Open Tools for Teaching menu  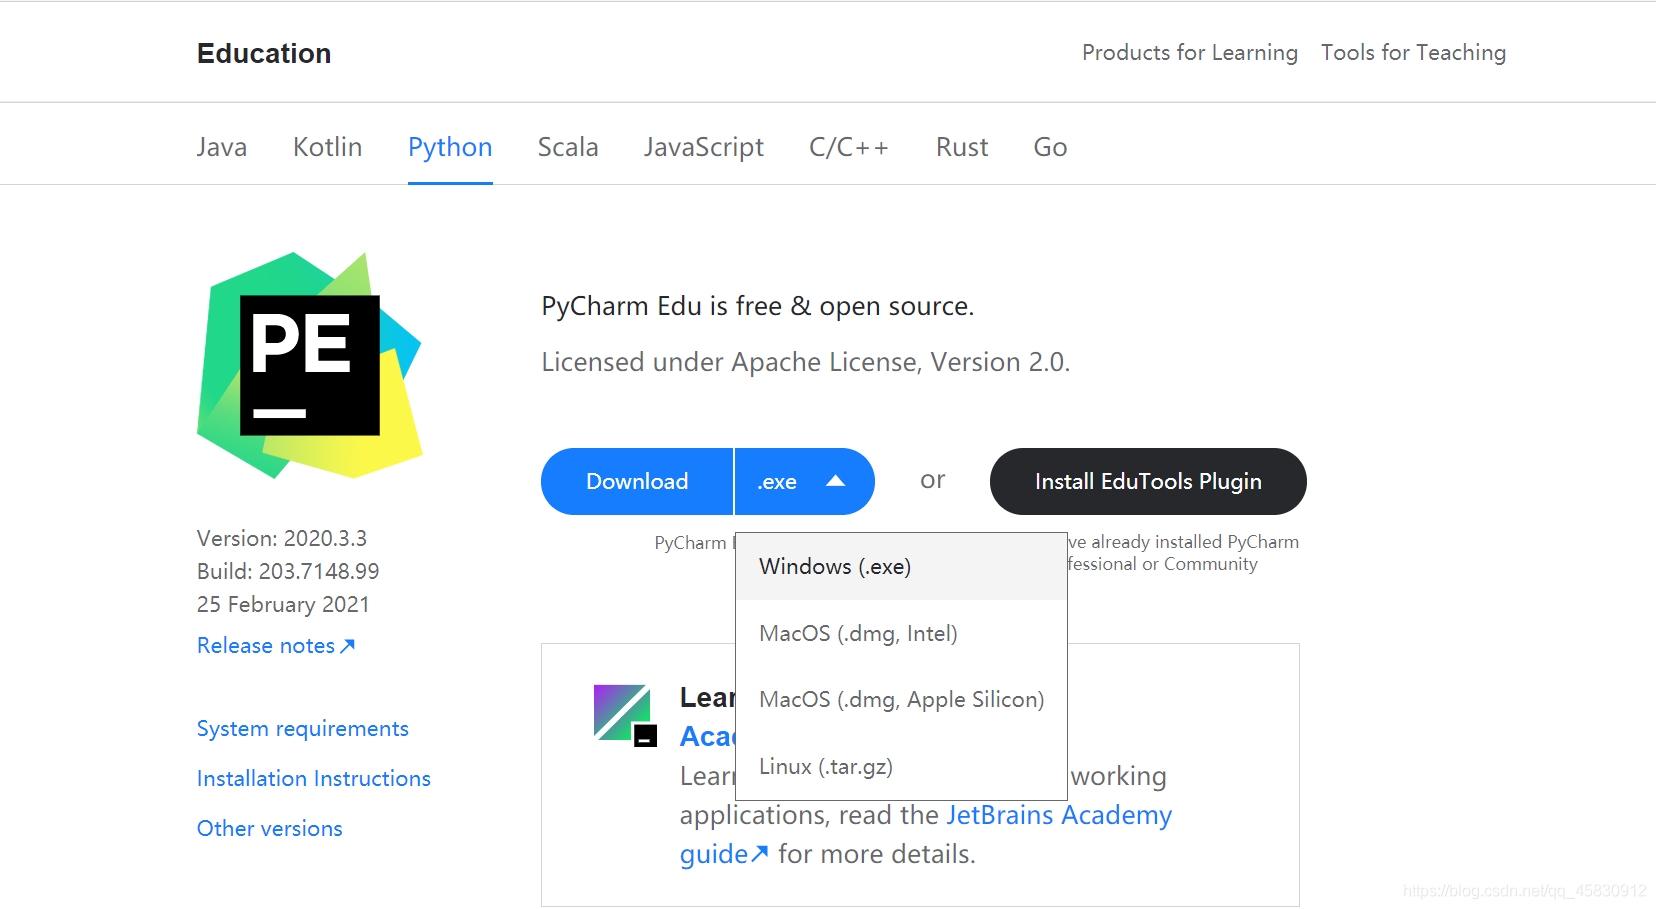coord(1413,52)
